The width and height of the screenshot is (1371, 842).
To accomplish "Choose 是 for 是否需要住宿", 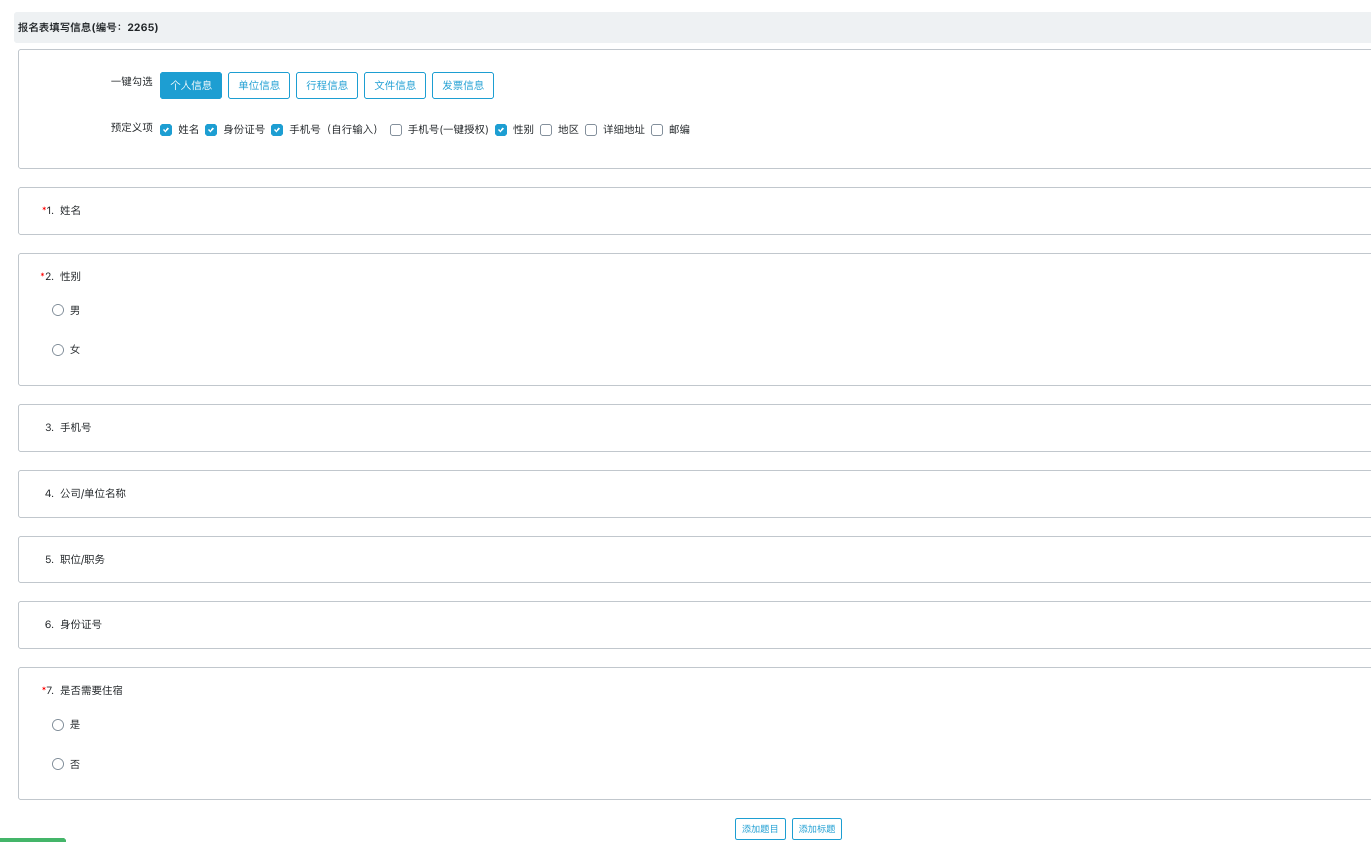I will click(x=58, y=725).
